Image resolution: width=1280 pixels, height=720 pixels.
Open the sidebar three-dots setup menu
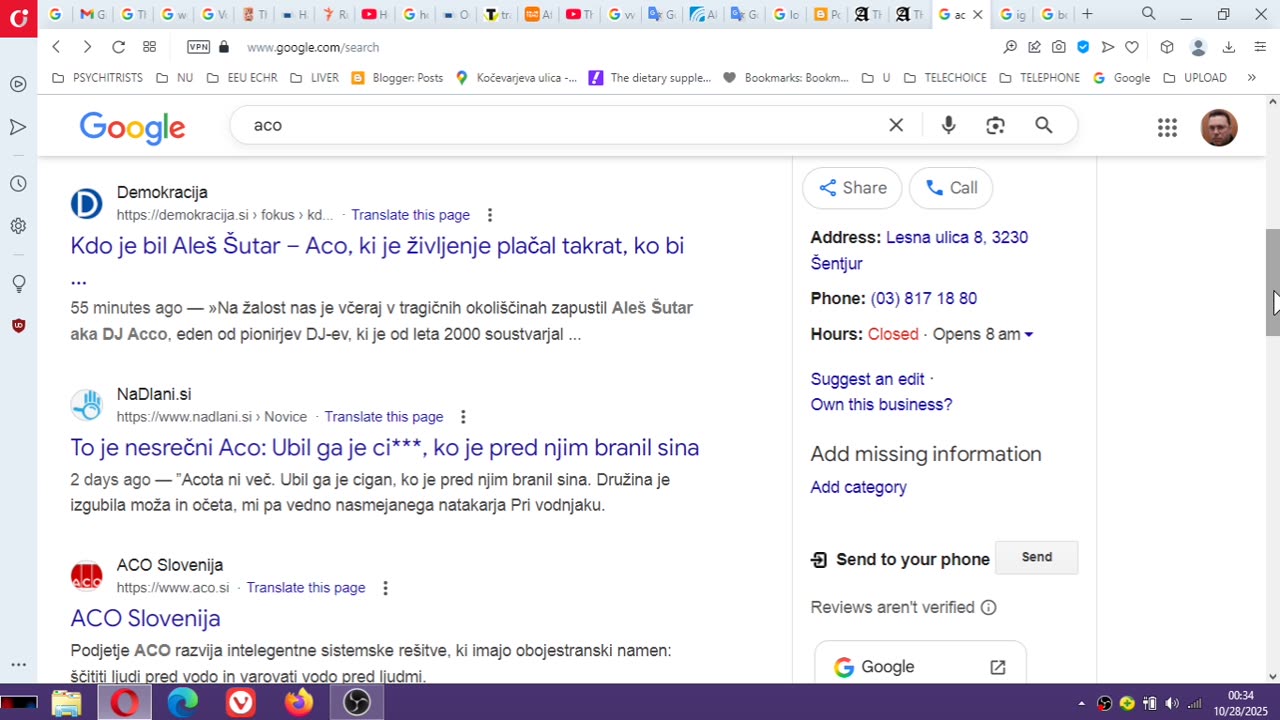pos(18,664)
